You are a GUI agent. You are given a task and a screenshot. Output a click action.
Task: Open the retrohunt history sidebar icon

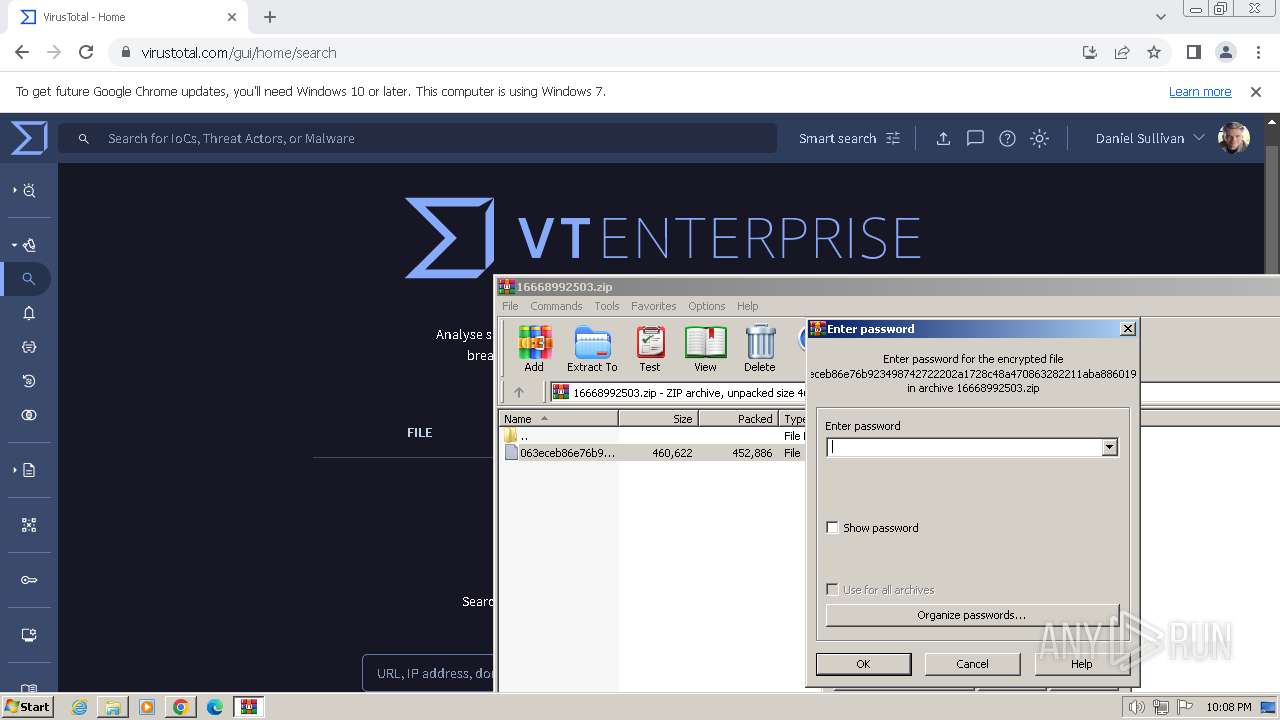pyautogui.click(x=29, y=381)
